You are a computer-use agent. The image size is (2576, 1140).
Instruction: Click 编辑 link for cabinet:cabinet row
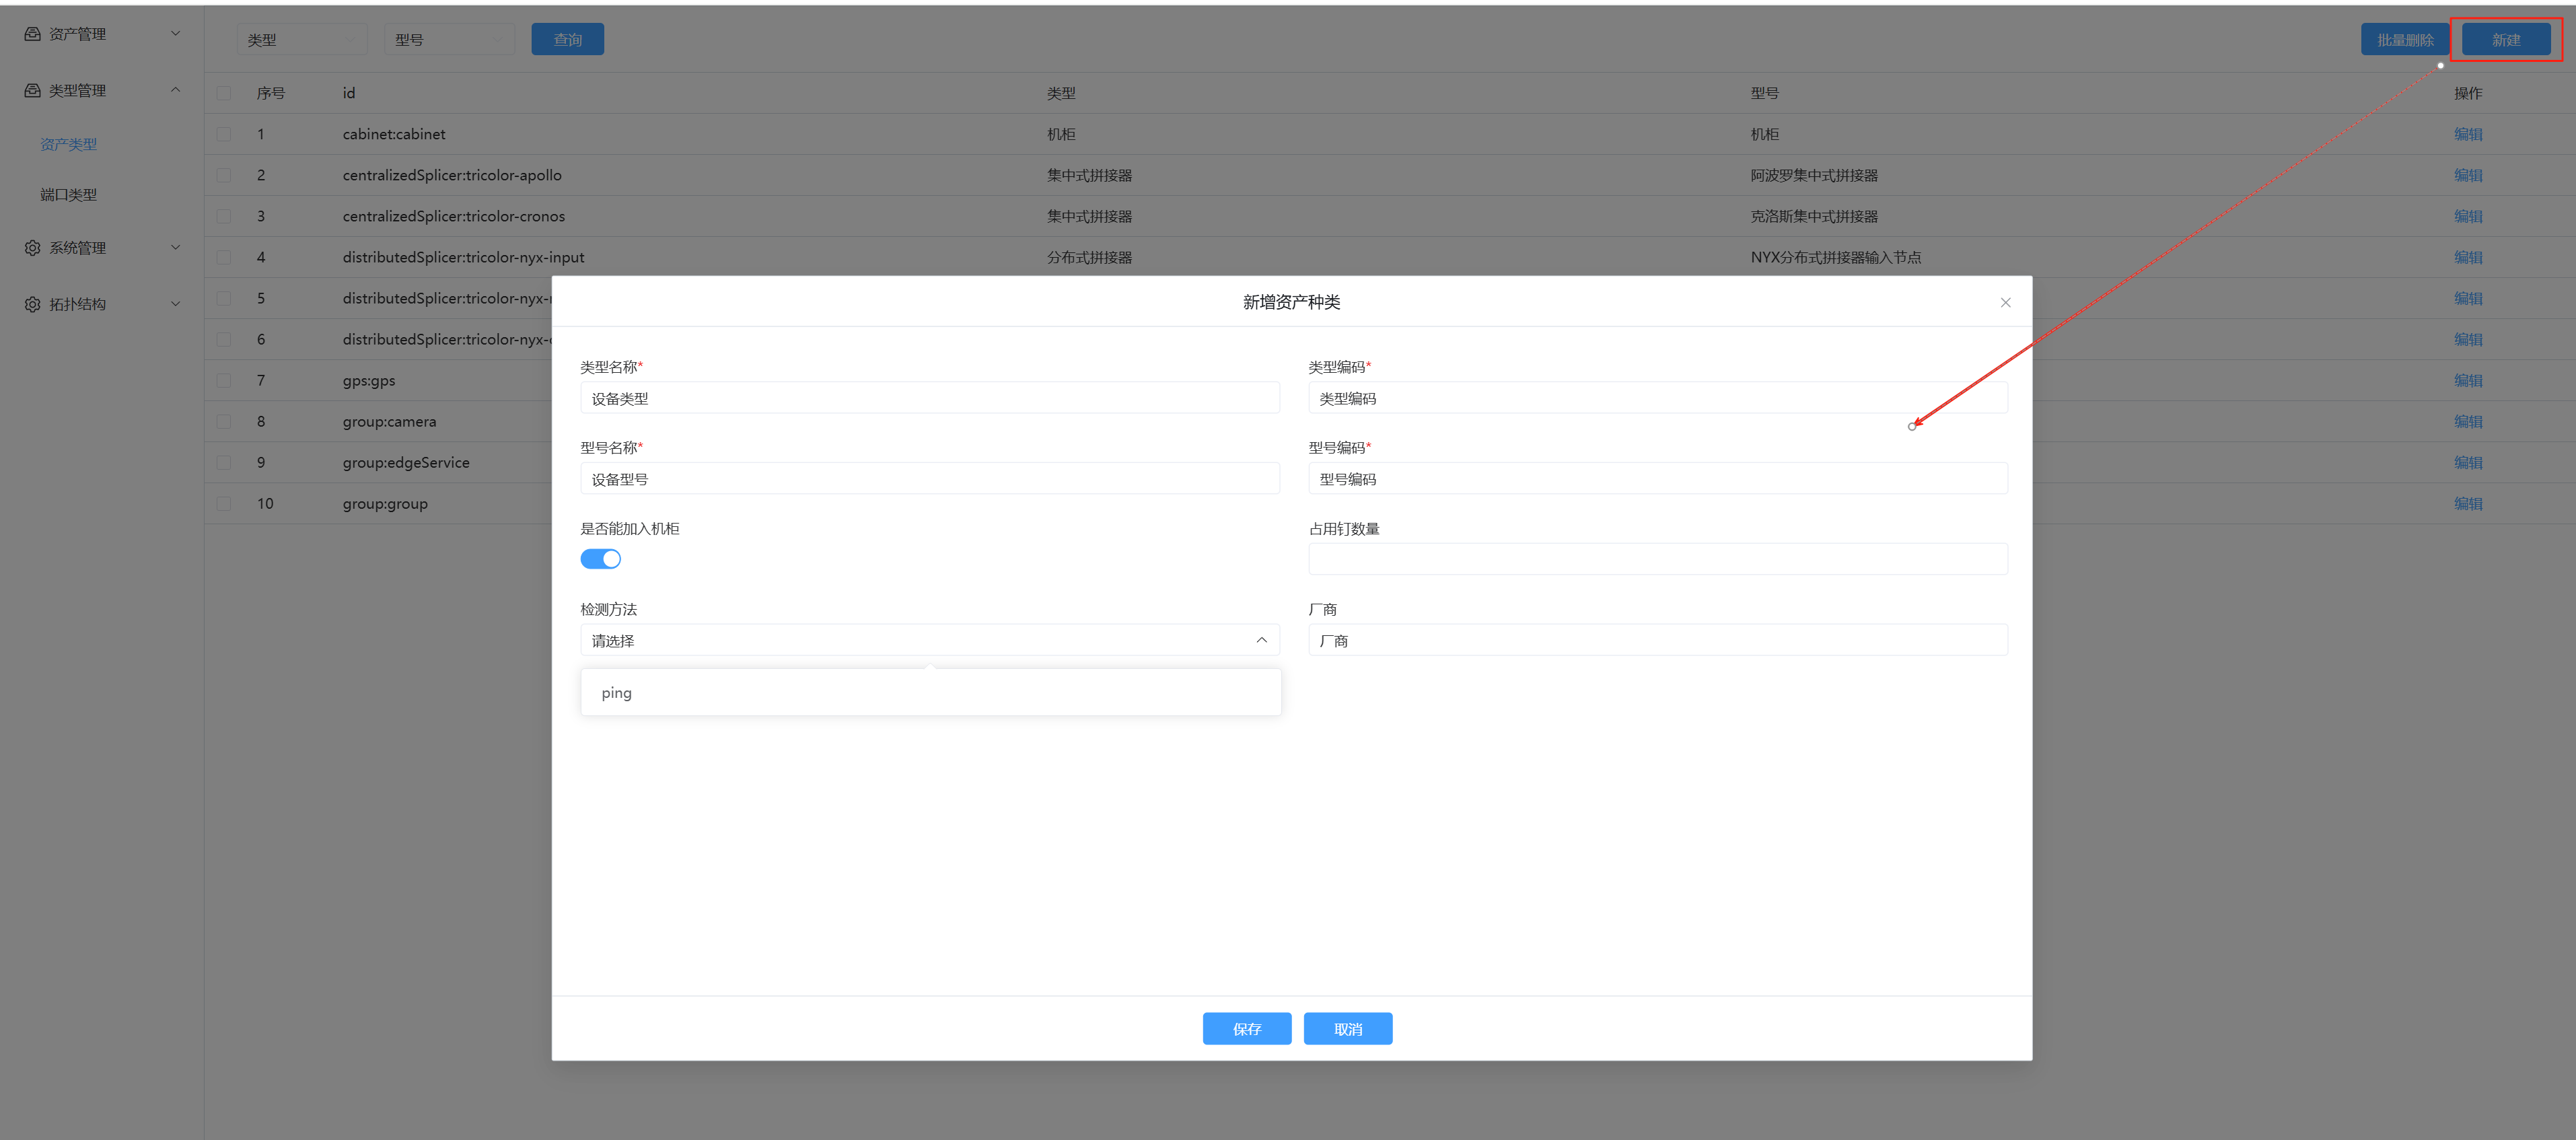coord(2468,134)
